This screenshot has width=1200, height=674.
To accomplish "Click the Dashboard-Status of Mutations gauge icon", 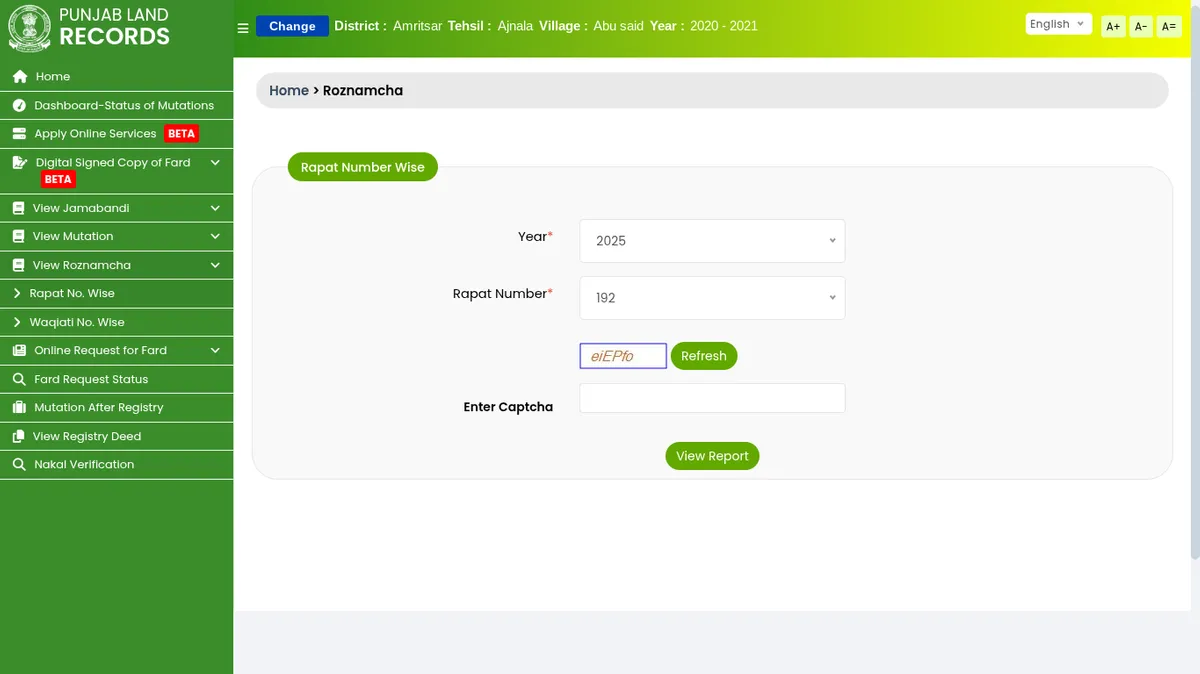I will pyautogui.click(x=19, y=106).
